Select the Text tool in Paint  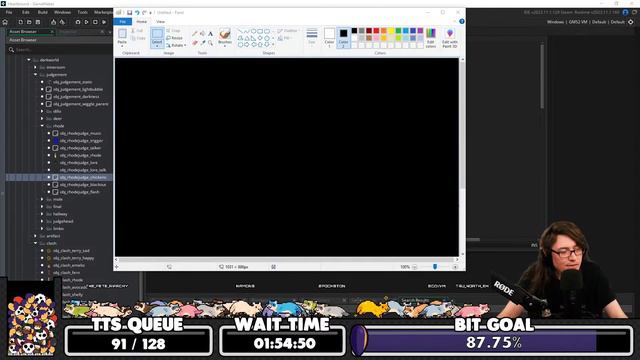210,33
